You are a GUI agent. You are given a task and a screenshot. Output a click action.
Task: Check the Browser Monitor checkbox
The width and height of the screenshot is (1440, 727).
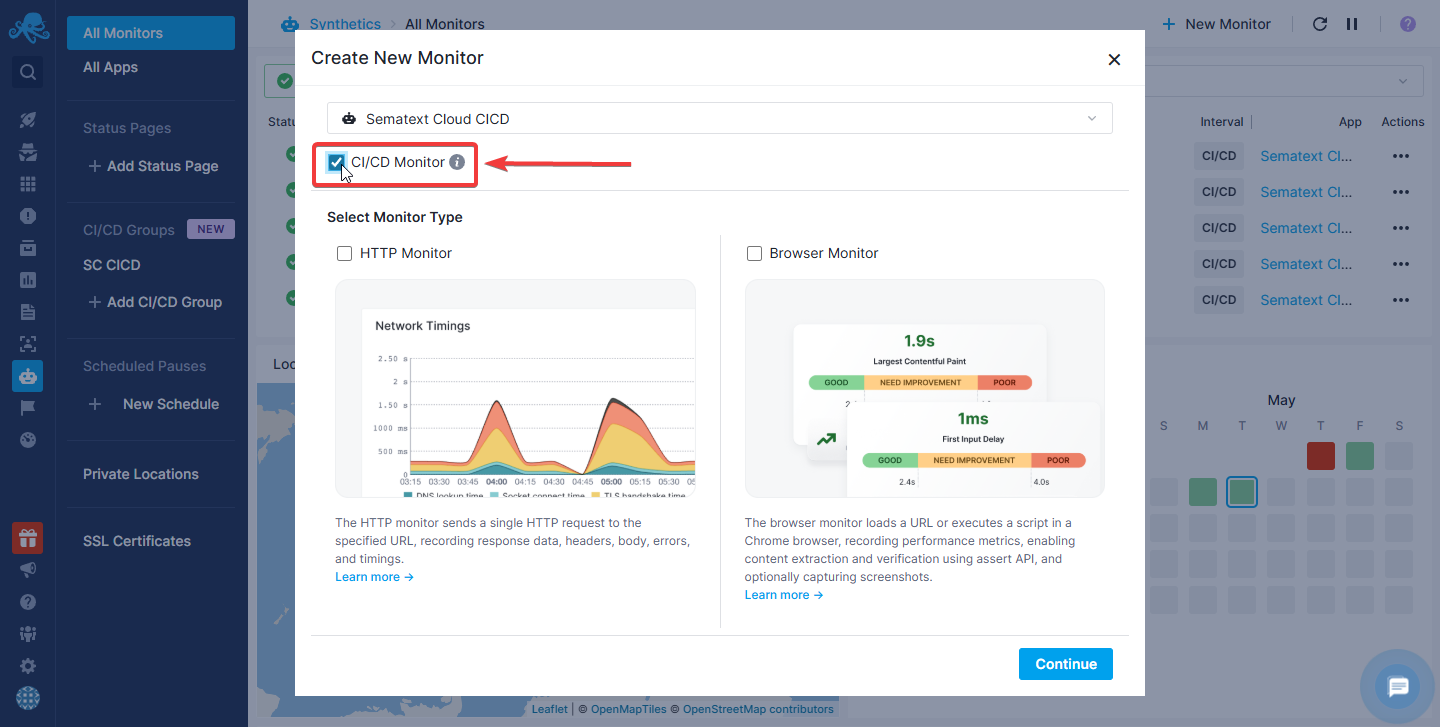coord(754,254)
